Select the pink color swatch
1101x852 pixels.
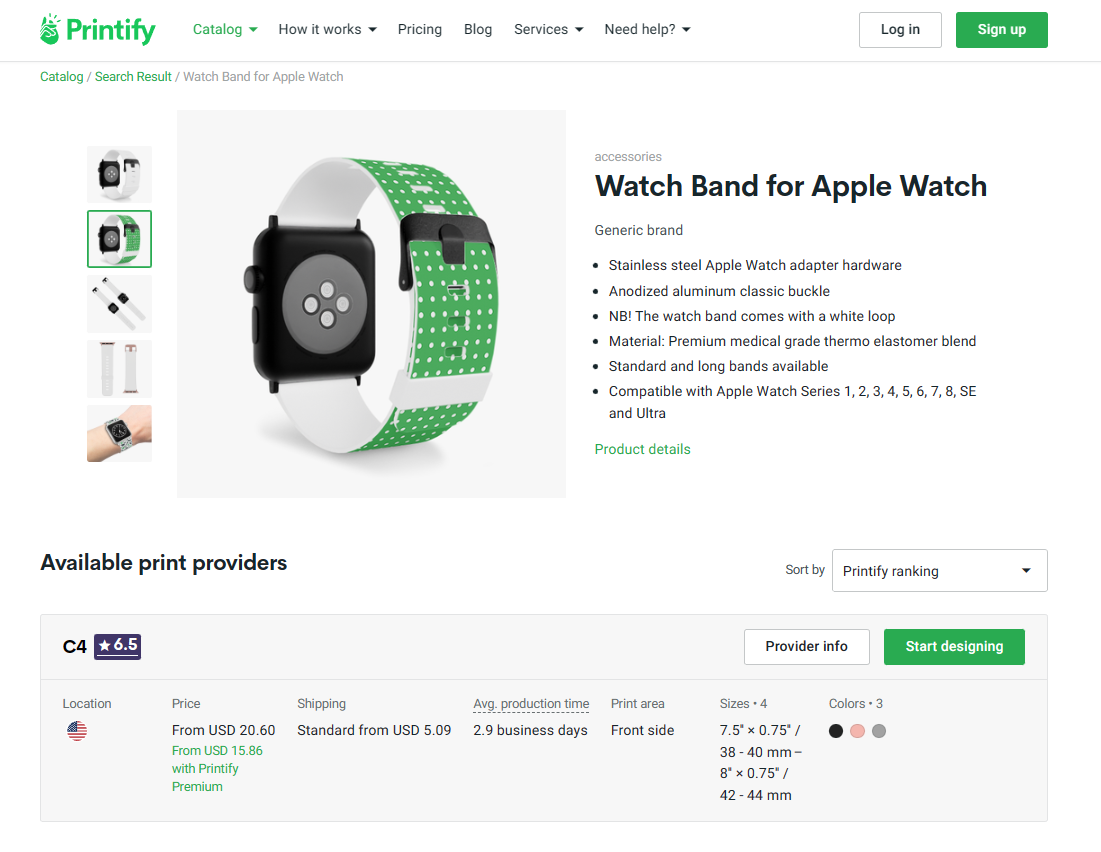click(x=857, y=731)
